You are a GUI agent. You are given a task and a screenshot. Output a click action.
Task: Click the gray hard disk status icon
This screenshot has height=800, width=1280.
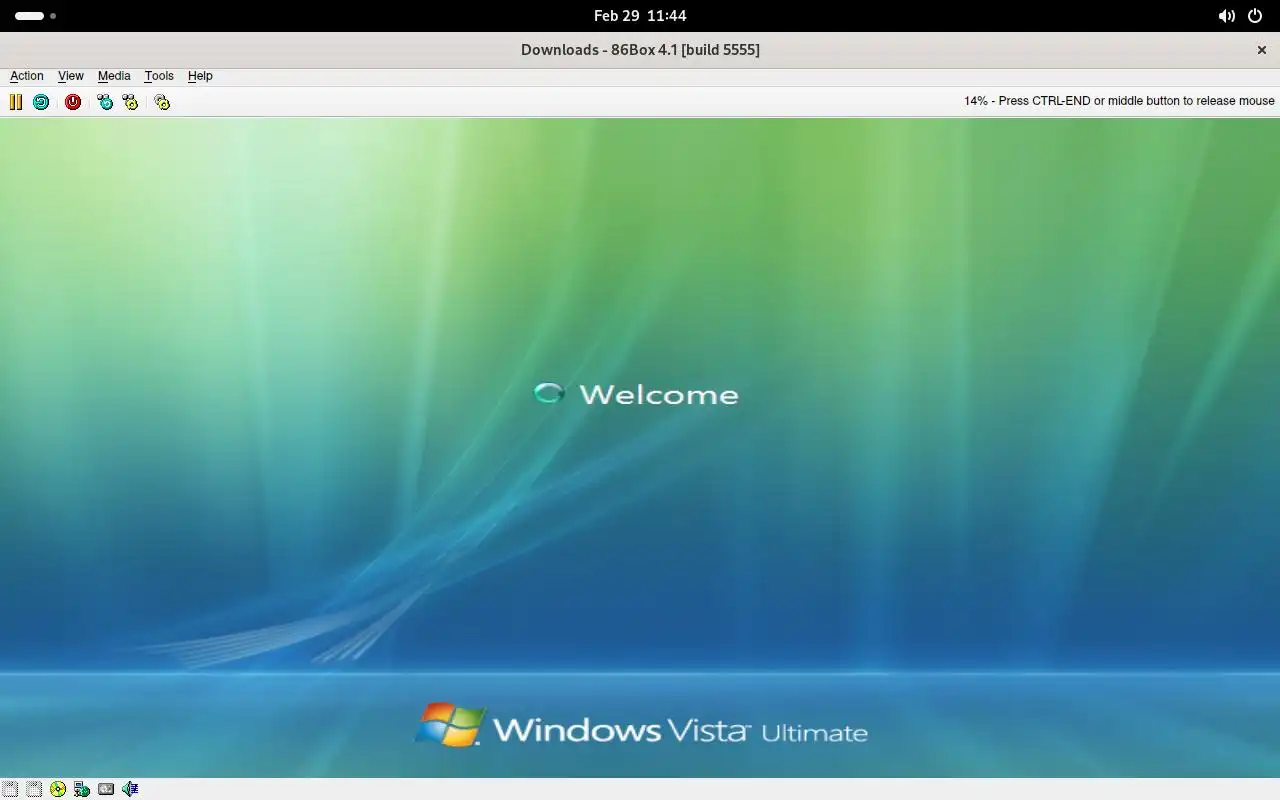click(x=106, y=789)
